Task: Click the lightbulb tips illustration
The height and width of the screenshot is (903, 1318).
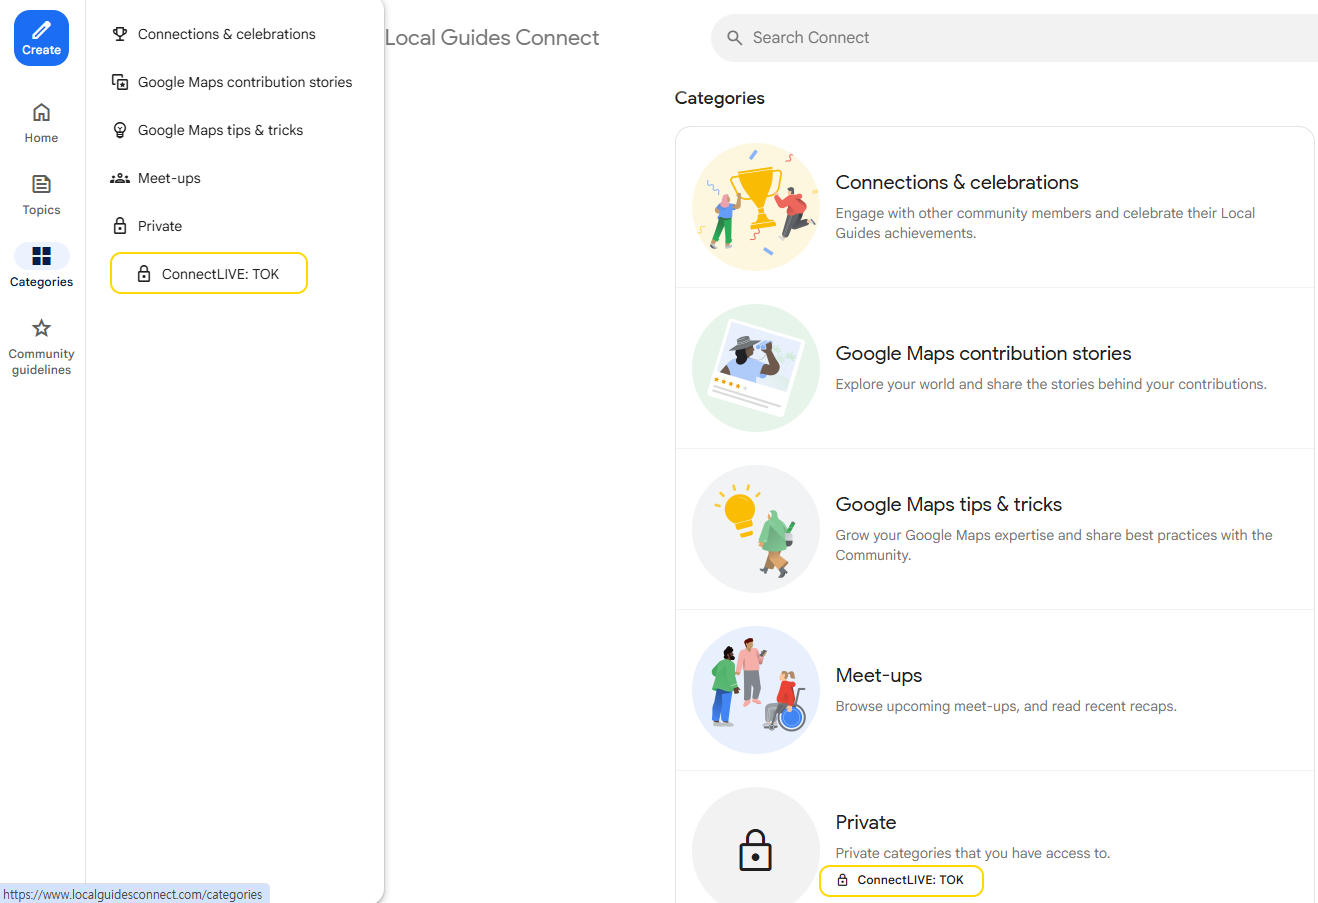Action: 756,529
